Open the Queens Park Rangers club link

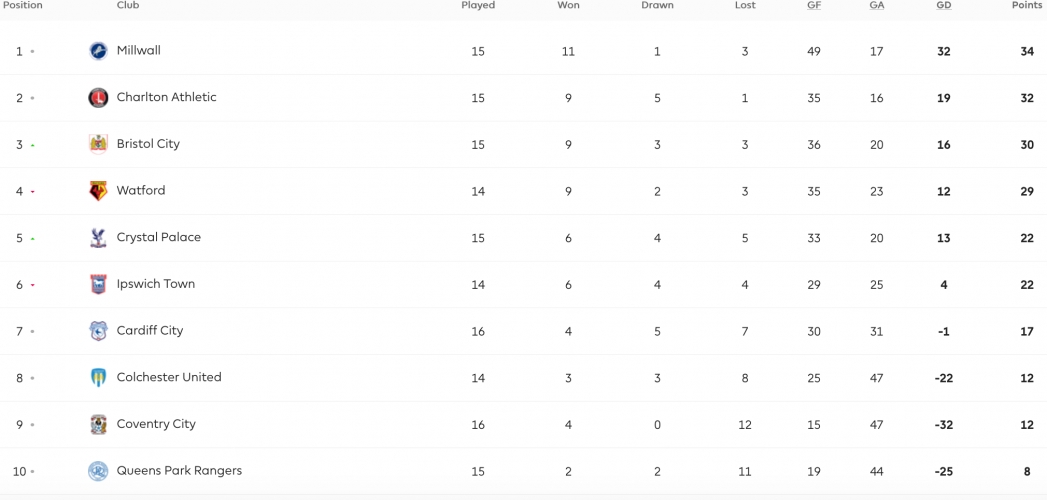179,471
